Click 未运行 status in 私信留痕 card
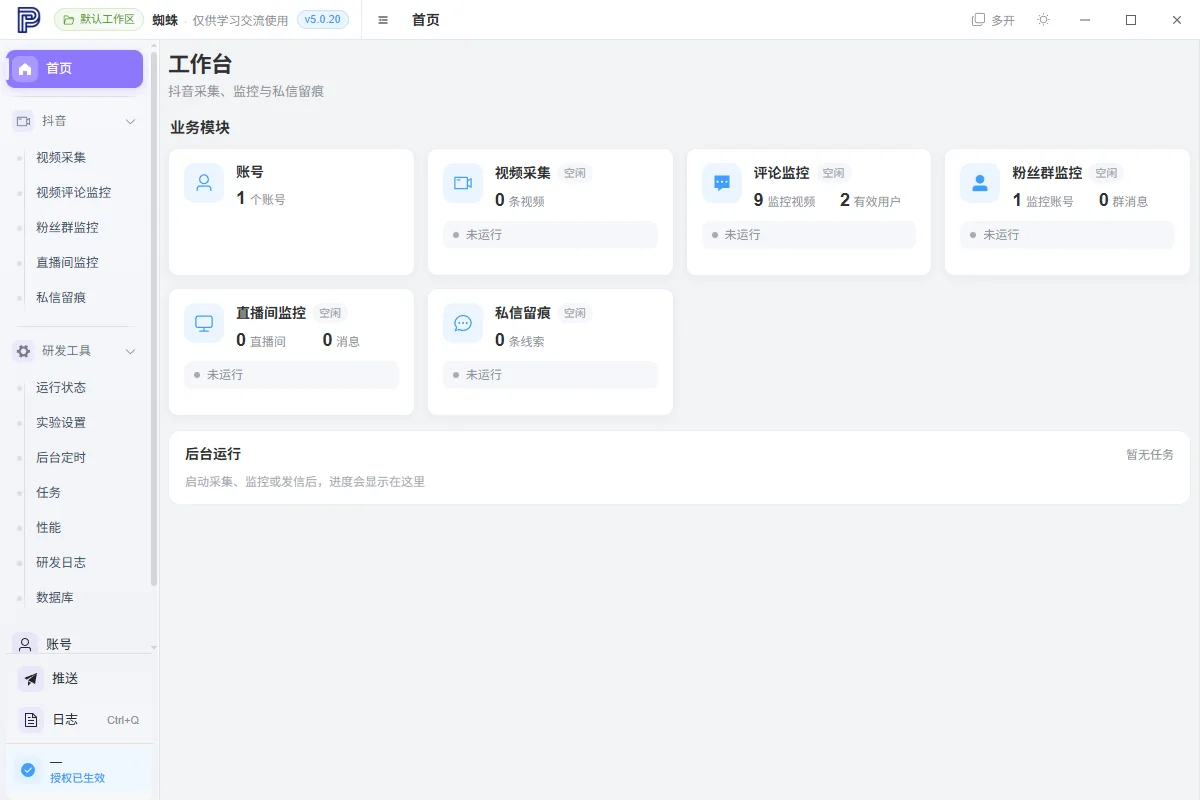The image size is (1200, 800). (x=550, y=375)
